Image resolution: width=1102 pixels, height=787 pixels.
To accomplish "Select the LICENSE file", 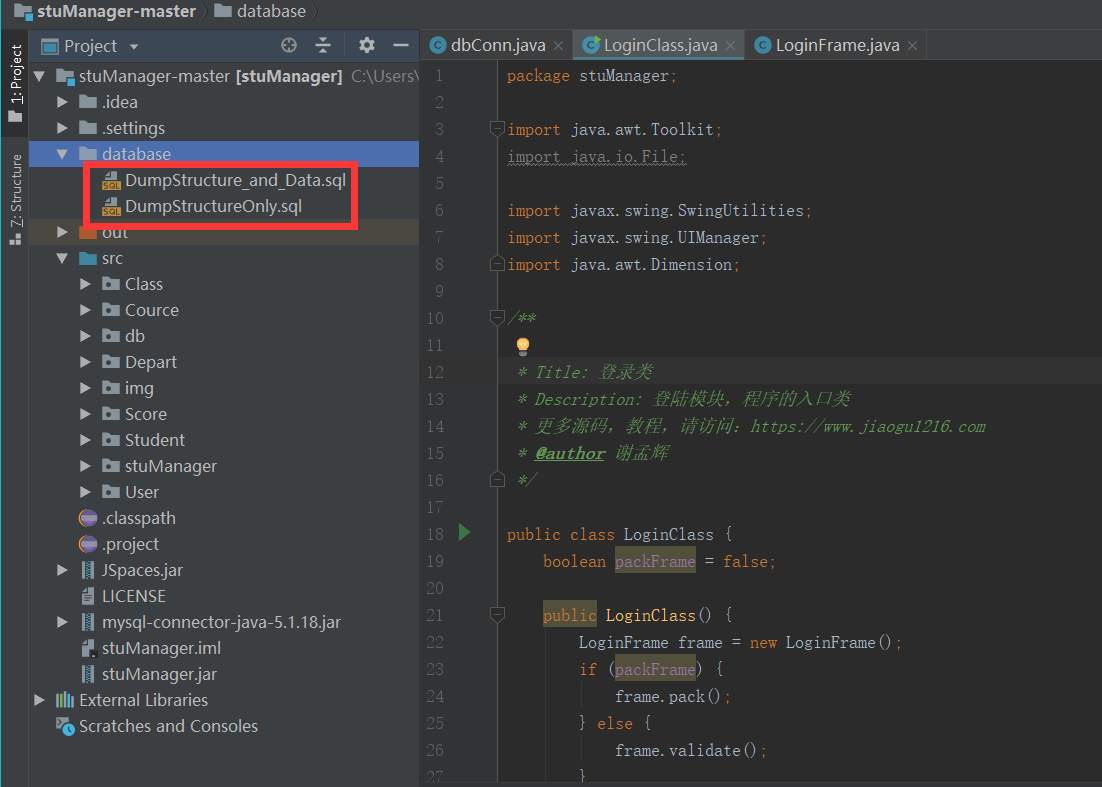I will pos(134,596).
